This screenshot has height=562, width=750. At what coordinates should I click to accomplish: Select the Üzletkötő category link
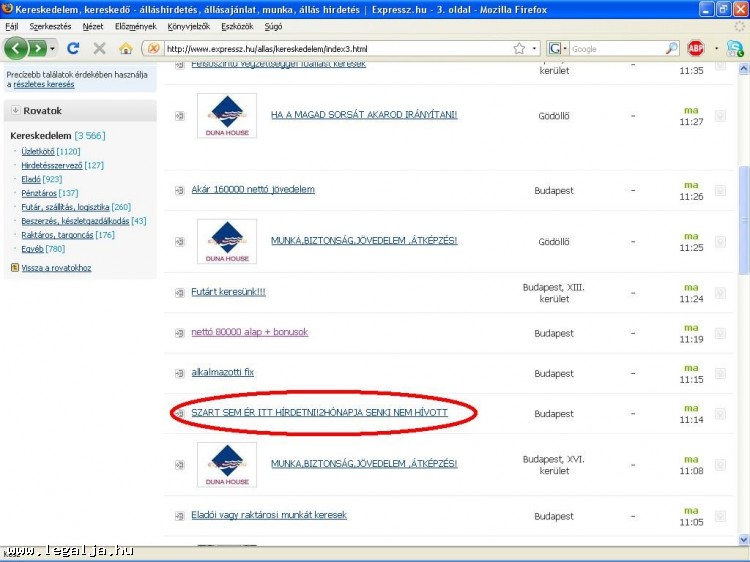(x=37, y=151)
